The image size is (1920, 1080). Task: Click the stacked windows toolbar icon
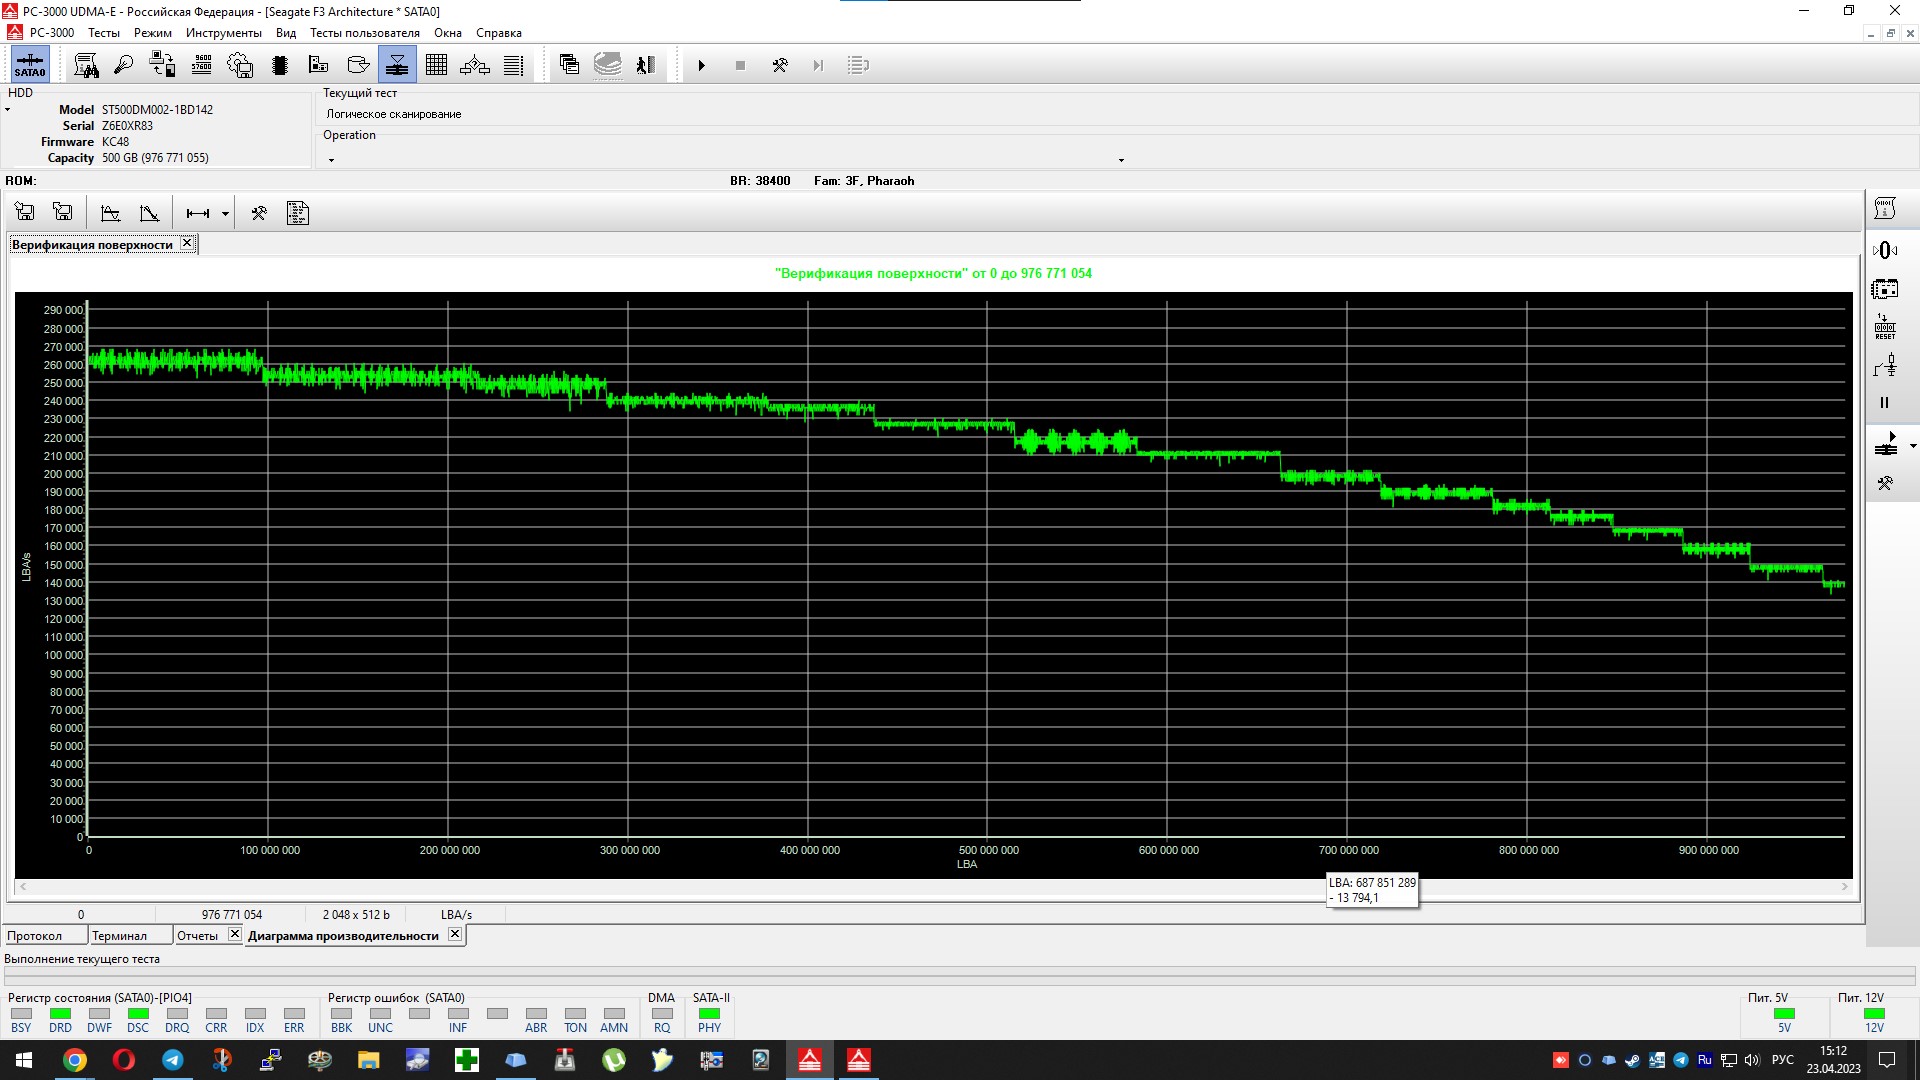569,65
